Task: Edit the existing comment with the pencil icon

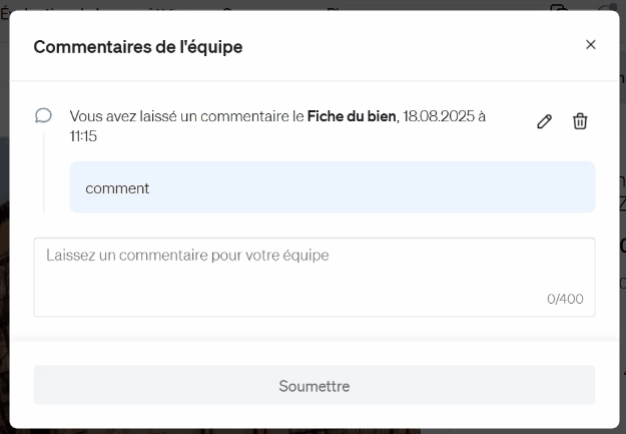Action: pos(544,121)
